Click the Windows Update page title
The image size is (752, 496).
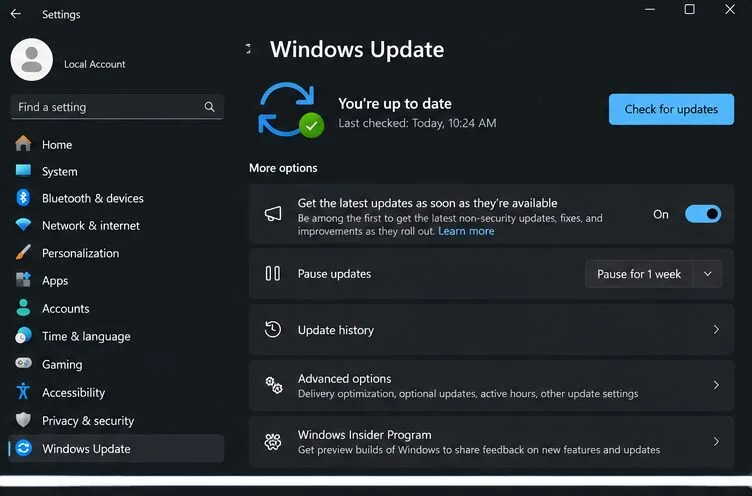click(357, 49)
